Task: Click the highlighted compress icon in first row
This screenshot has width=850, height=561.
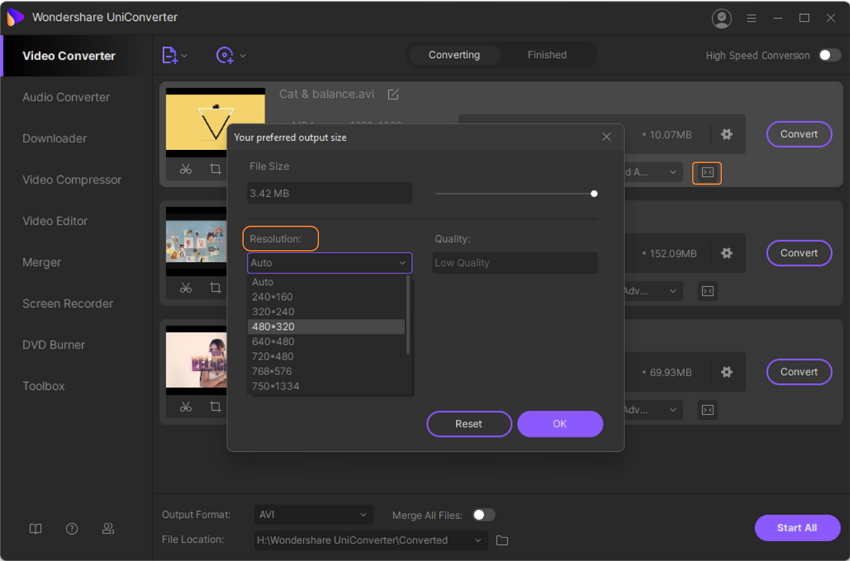Action: tap(707, 173)
